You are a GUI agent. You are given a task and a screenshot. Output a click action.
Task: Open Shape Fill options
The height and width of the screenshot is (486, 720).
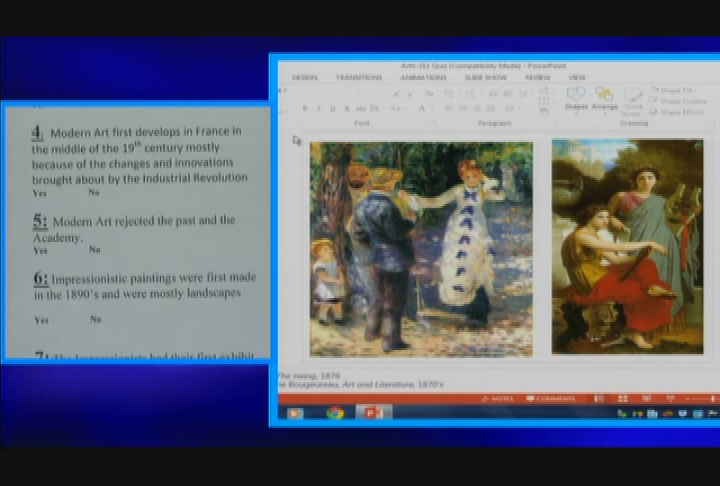(x=673, y=90)
